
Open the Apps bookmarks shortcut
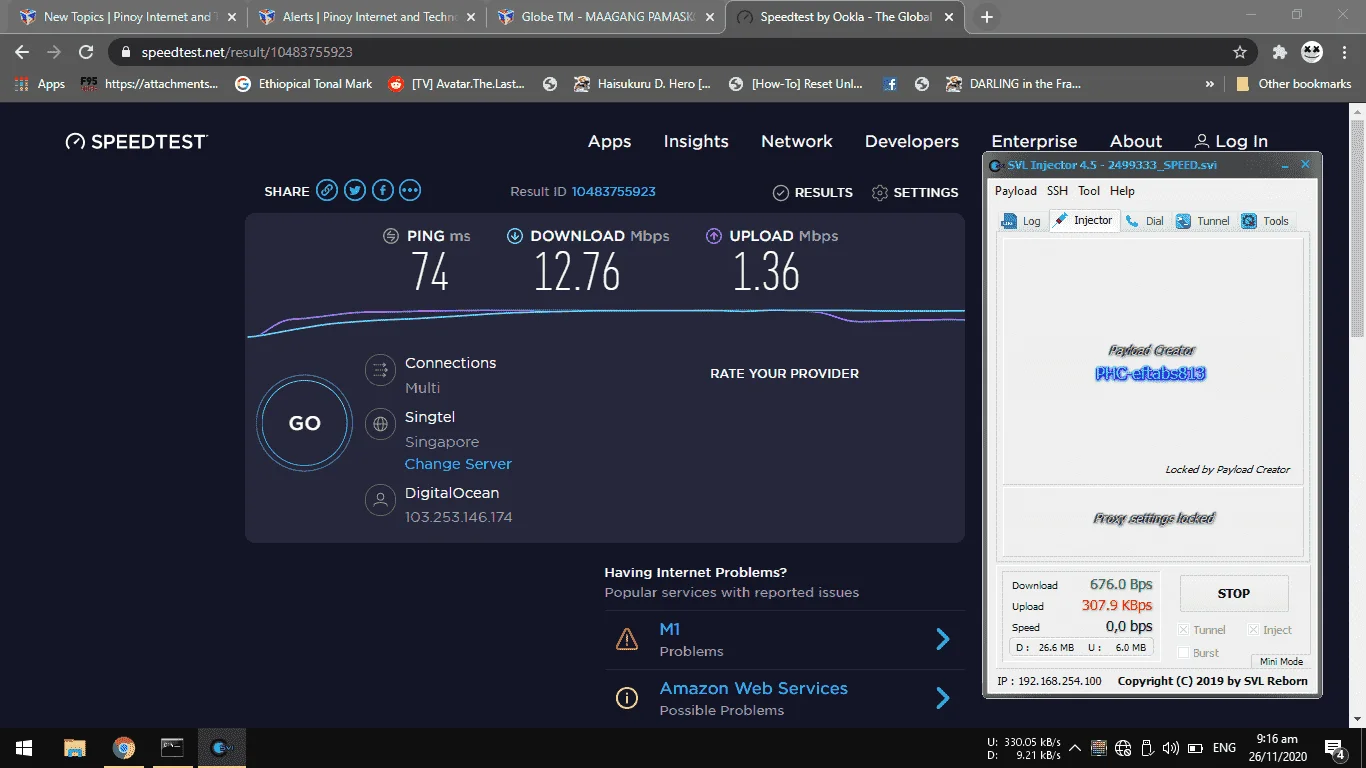(x=40, y=84)
